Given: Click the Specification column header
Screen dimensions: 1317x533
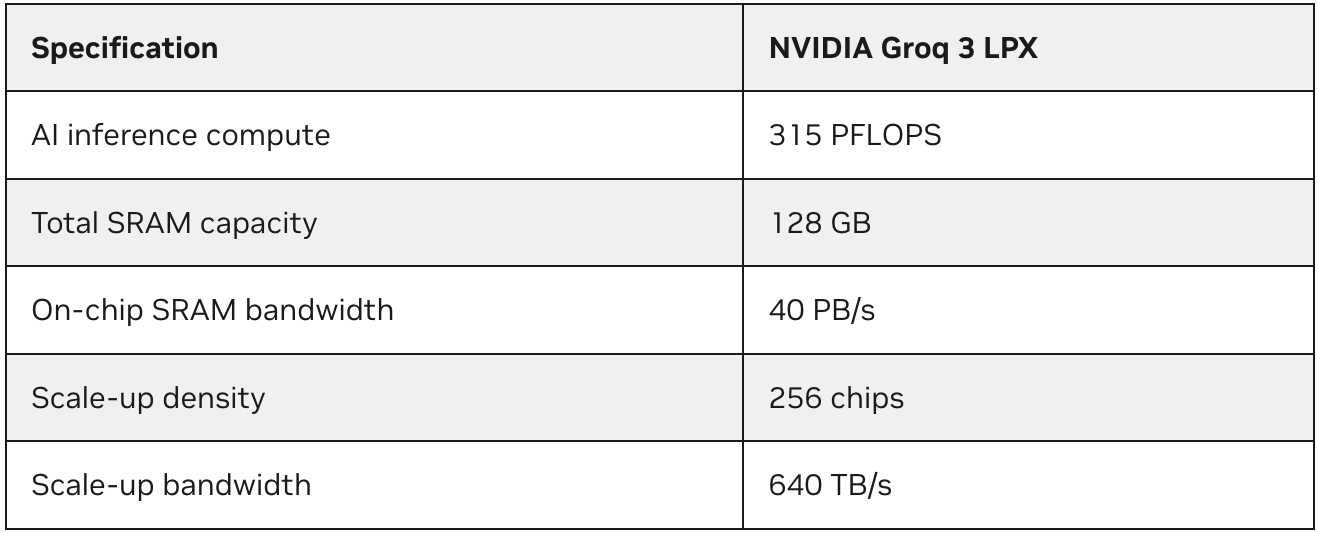Looking at the screenshot, I should coord(125,48).
